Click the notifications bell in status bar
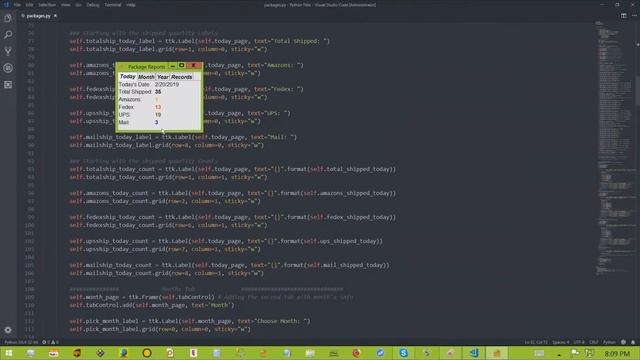 pos(633,342)
